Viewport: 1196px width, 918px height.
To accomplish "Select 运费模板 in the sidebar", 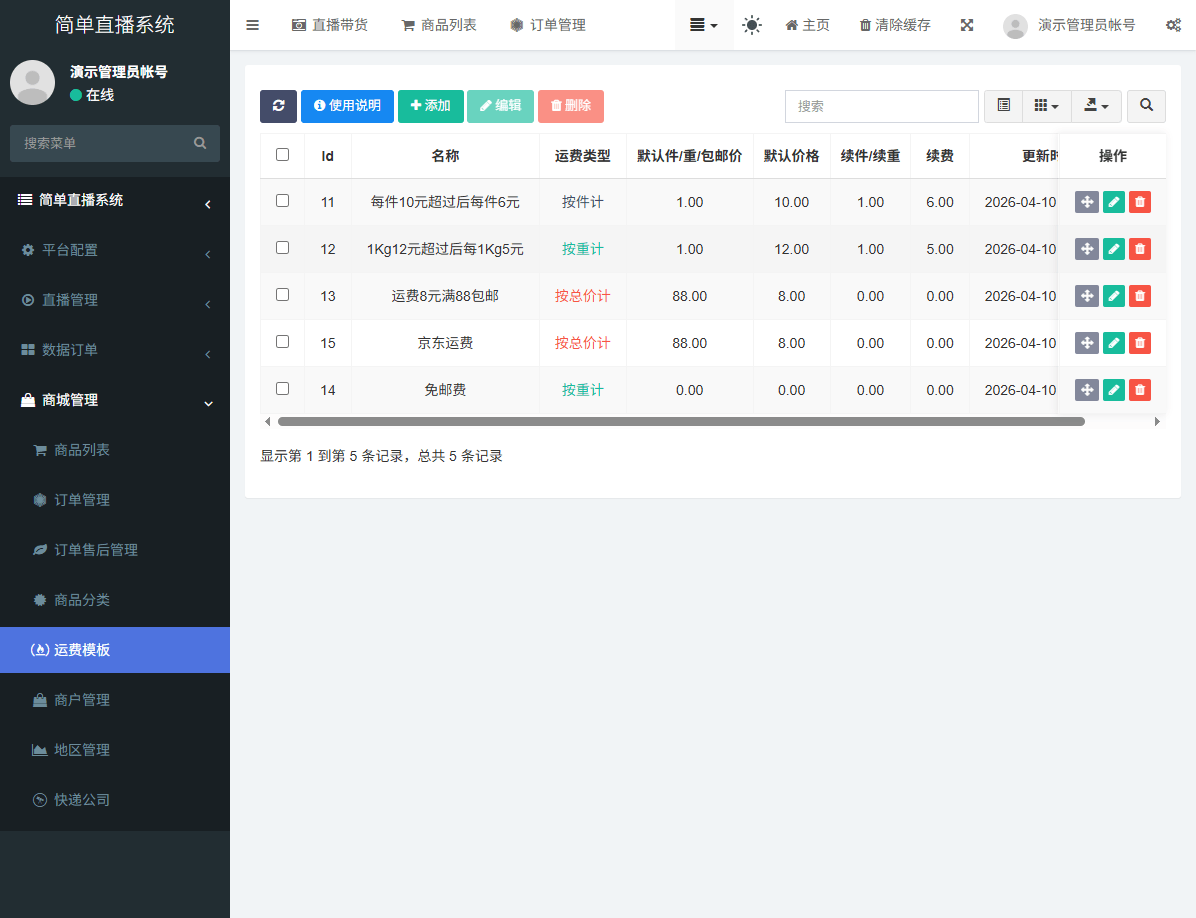I will click(114, 650).
